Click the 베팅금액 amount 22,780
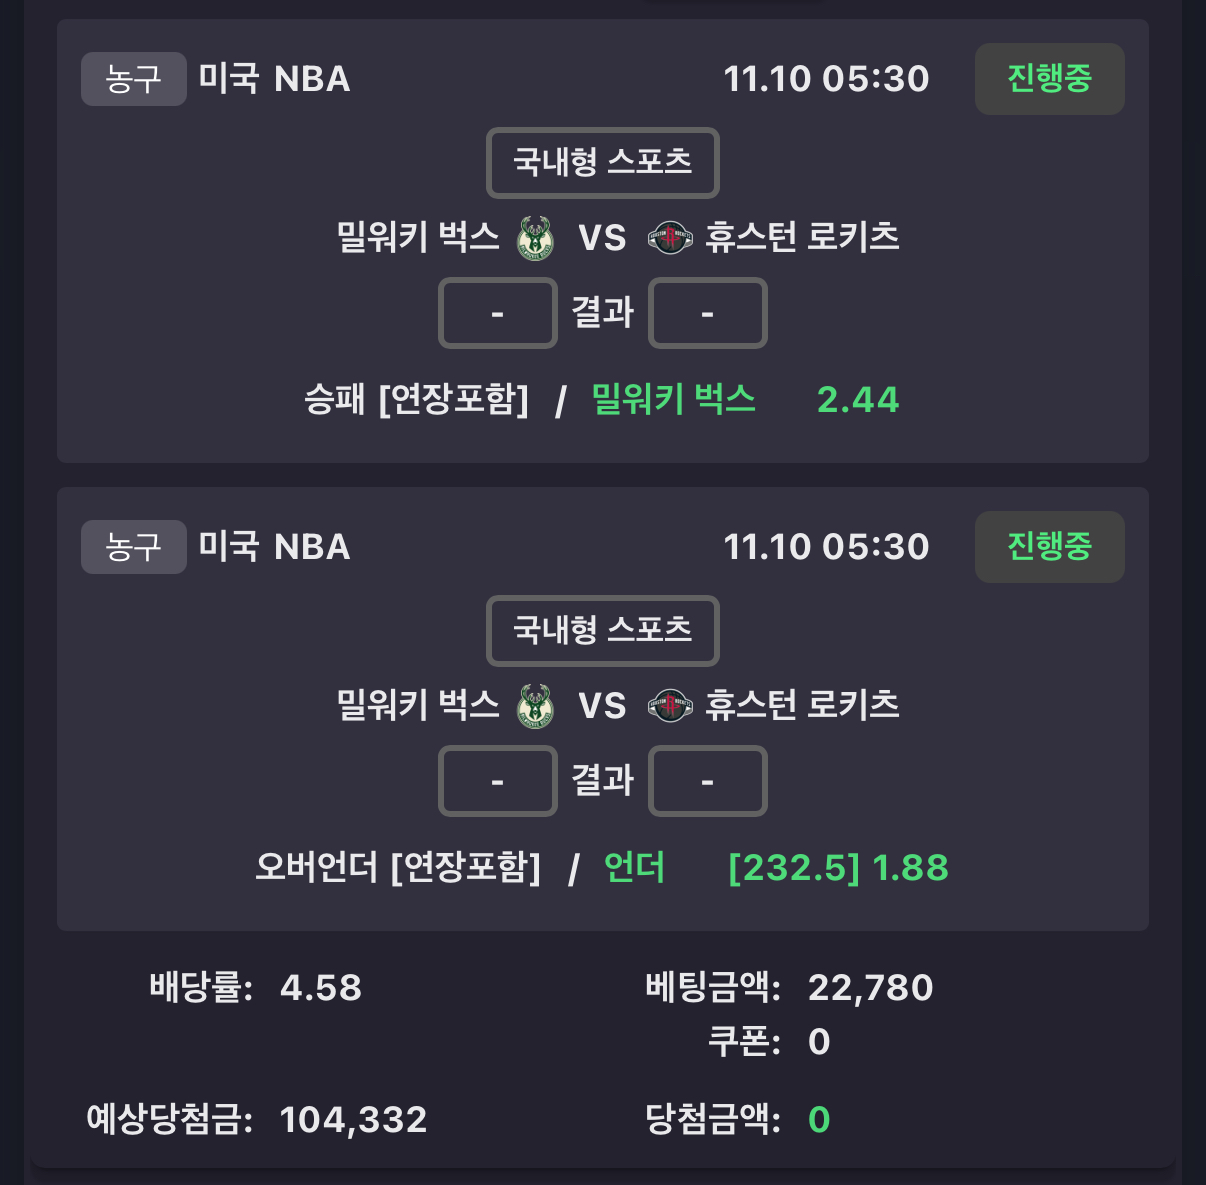 click(870, 988)
